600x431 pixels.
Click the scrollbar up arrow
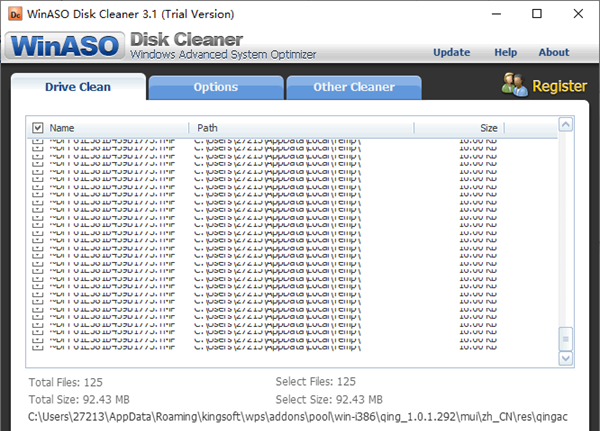tap(566, 124)
